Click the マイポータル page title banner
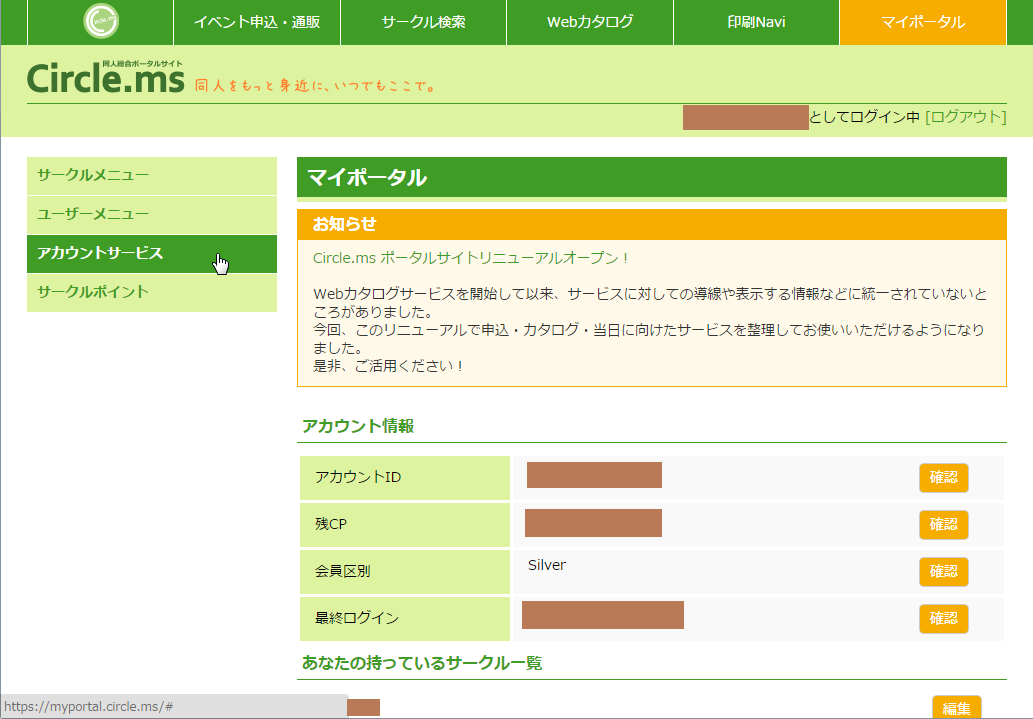The height and width of the screenshot is (719, 1033). click(x=652, y=177)
